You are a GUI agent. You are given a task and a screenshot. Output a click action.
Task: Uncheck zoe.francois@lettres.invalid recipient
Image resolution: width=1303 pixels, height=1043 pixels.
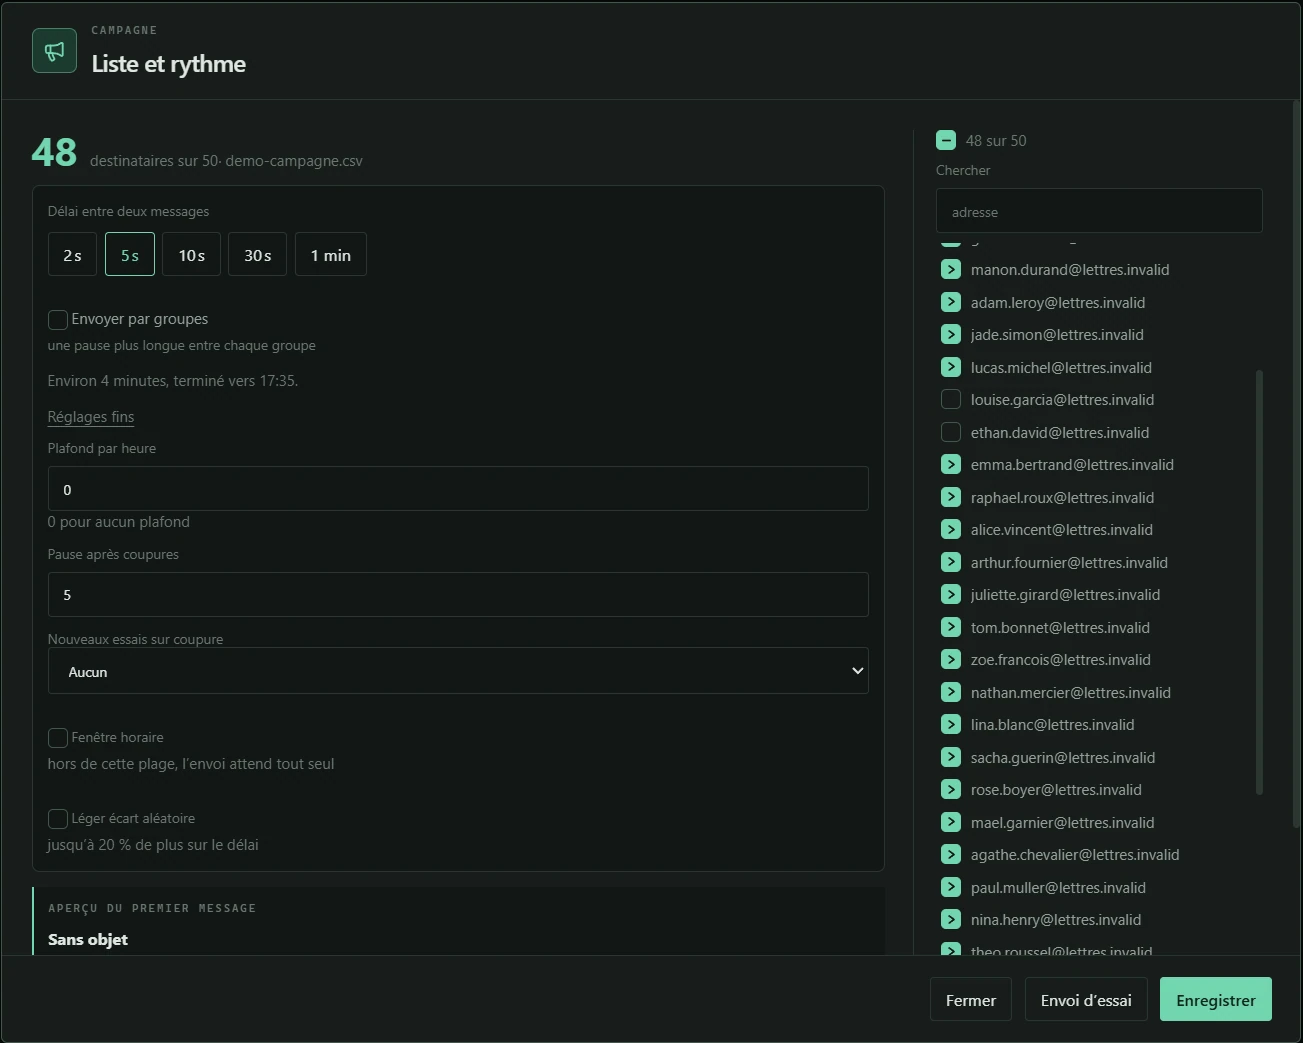pos(951,660)
